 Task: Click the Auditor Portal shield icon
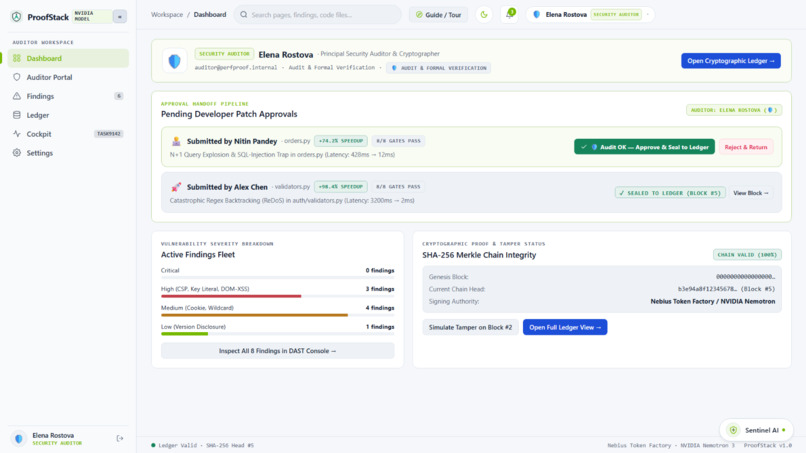17,77
